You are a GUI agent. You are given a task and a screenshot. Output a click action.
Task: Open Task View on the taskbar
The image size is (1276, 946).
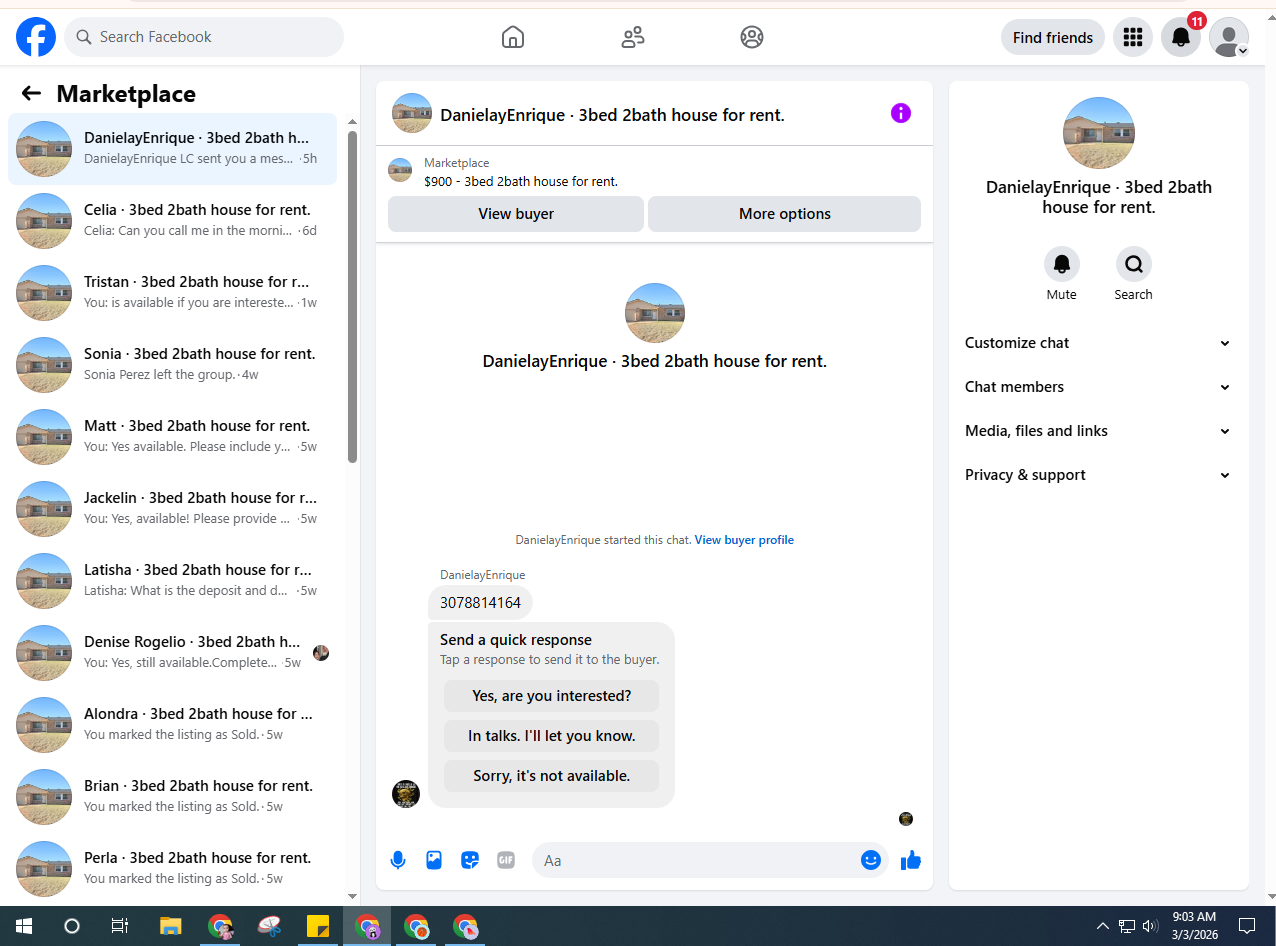[x=120, y=926]
